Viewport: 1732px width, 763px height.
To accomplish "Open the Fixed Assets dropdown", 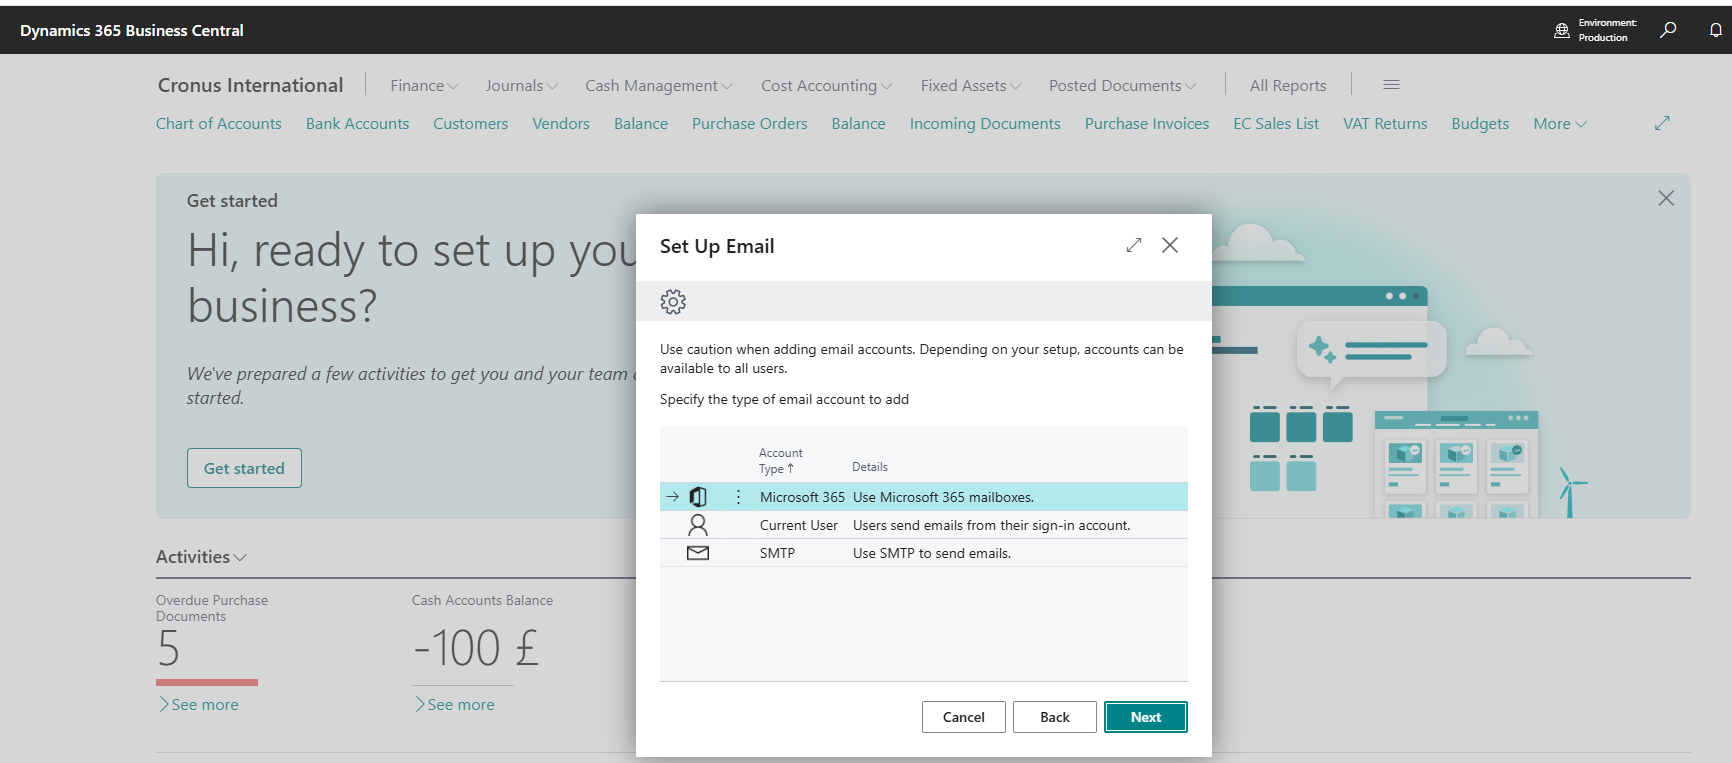I will tap(970, 86).
